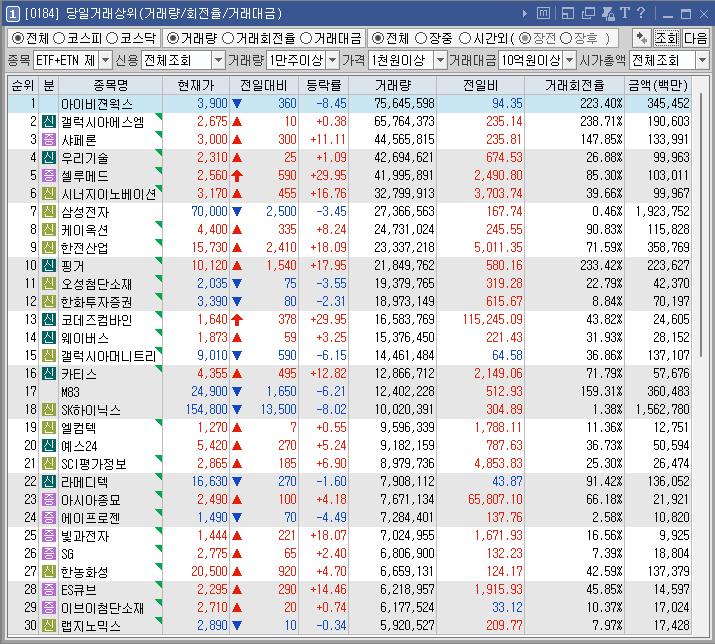The image size is (715, 644).
Task: Click the duplicate window icon in title bar
Action: click(588, 13)
